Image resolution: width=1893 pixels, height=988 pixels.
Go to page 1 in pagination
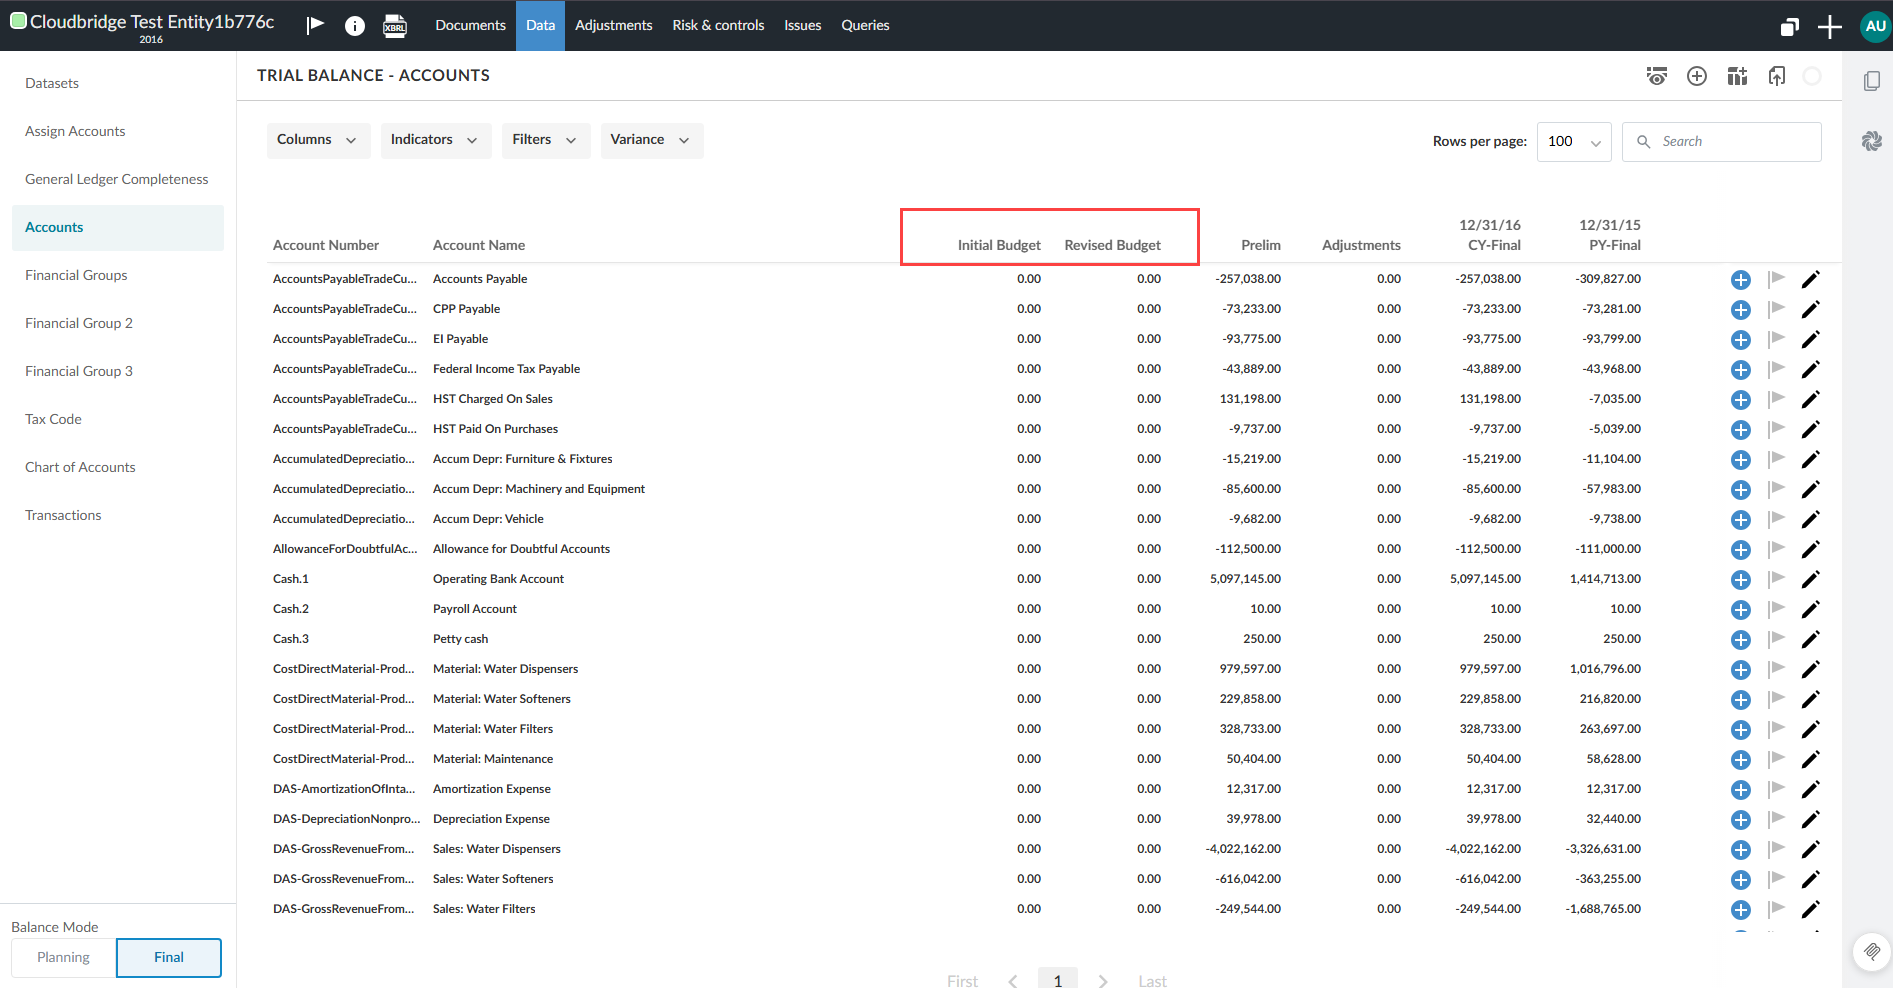tap(1058, 980)
